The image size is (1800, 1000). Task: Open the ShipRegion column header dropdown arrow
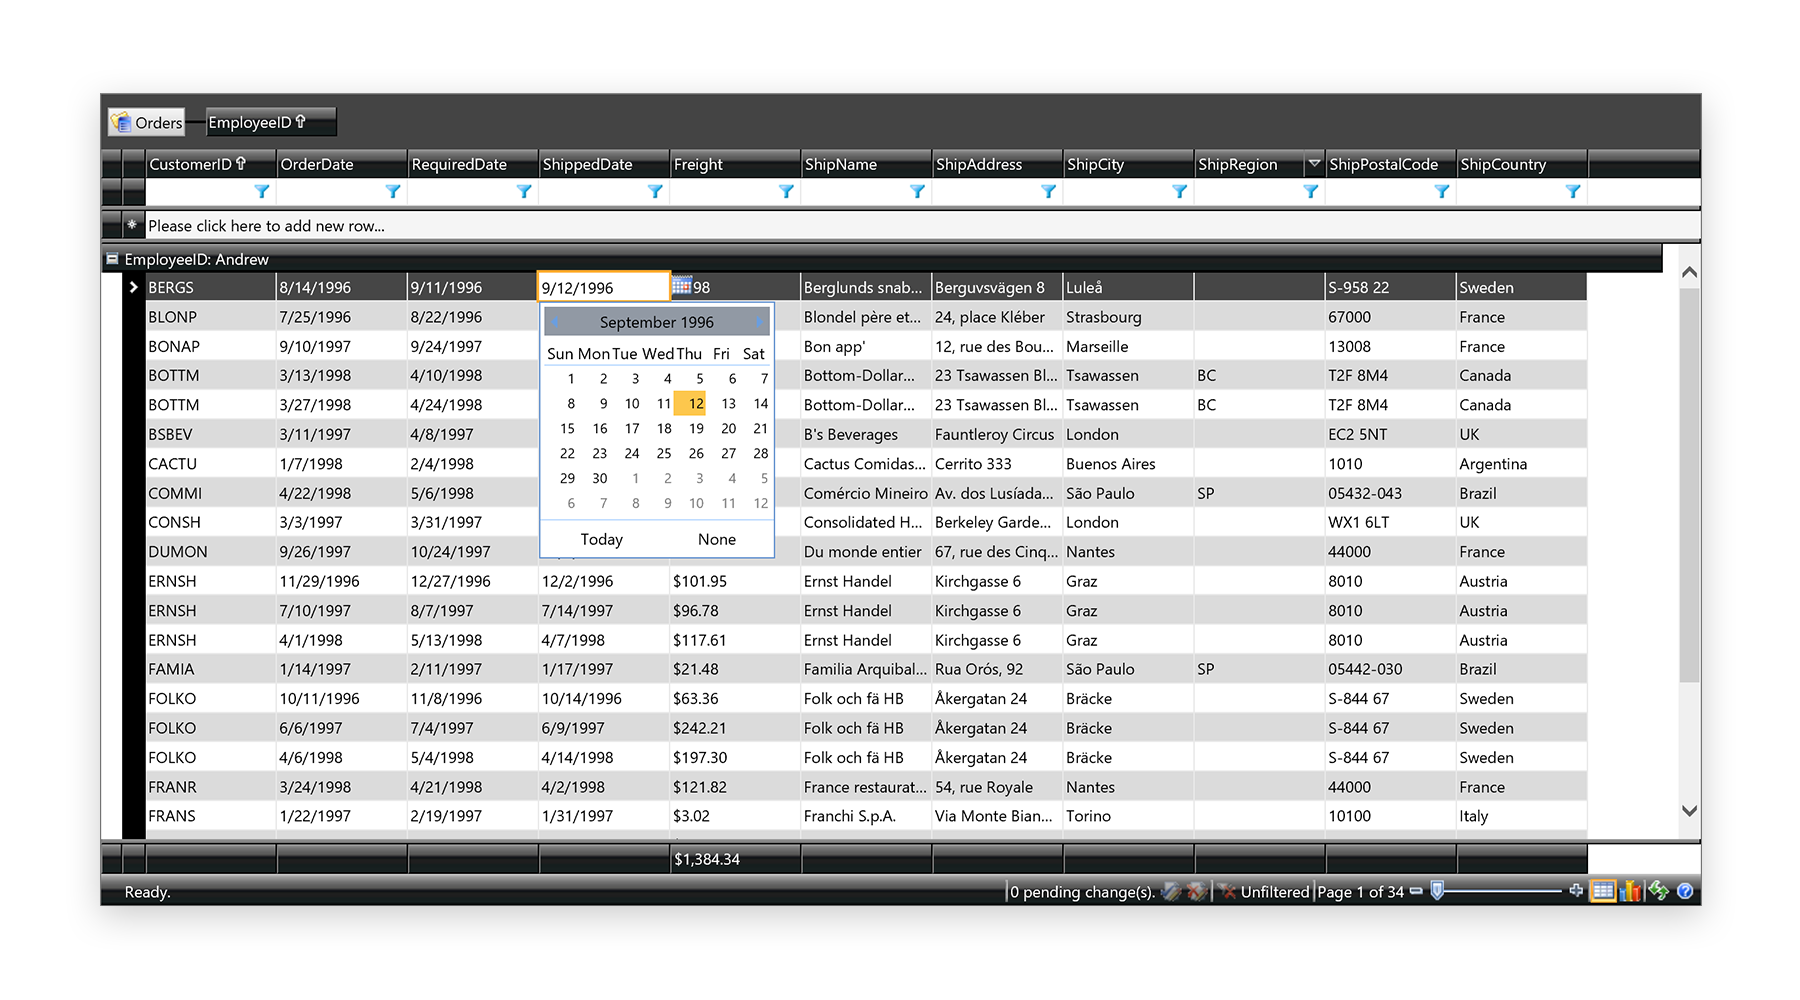click(x=1314, y=163)
